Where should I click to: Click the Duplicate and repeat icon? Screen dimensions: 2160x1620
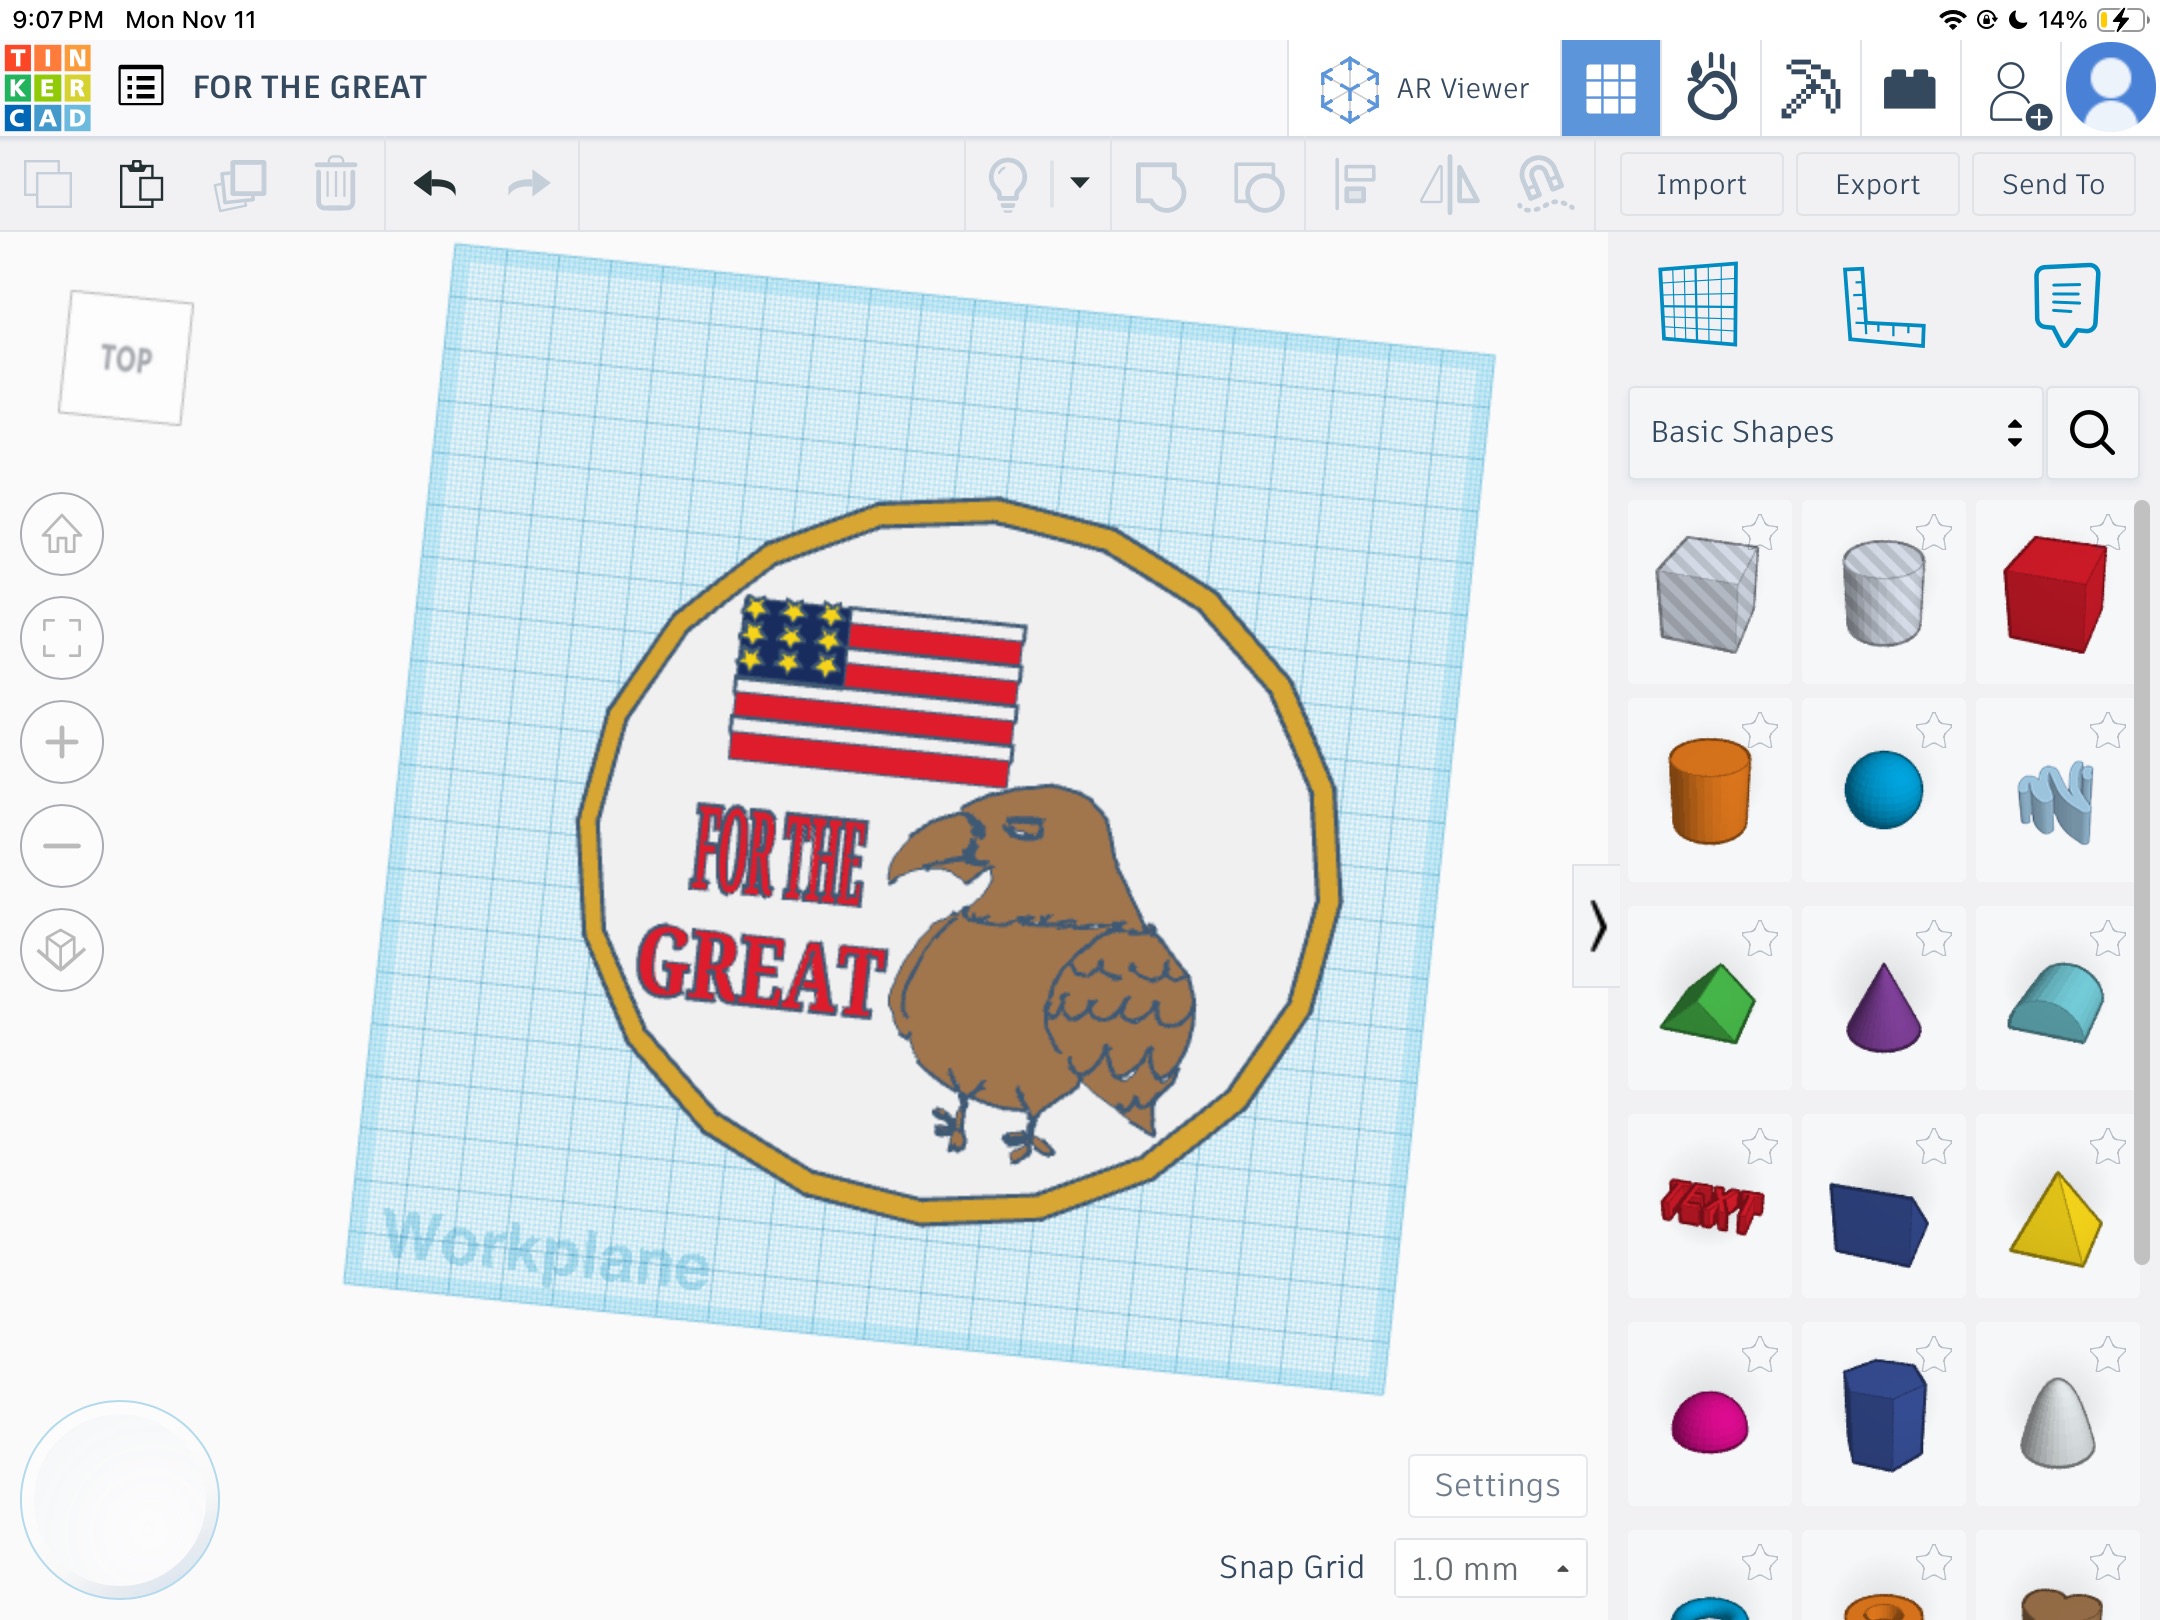(240, 185)
